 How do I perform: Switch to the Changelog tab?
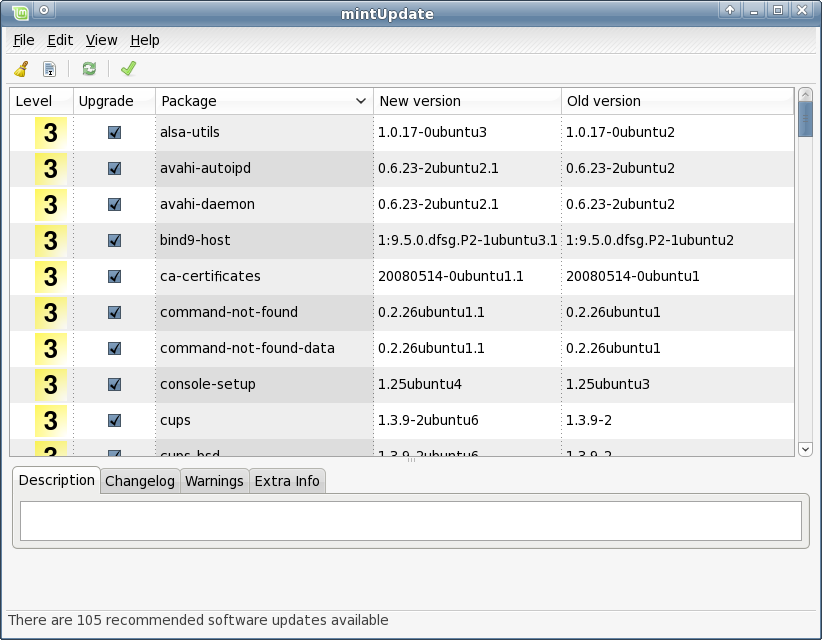click(x=139, y=481)
